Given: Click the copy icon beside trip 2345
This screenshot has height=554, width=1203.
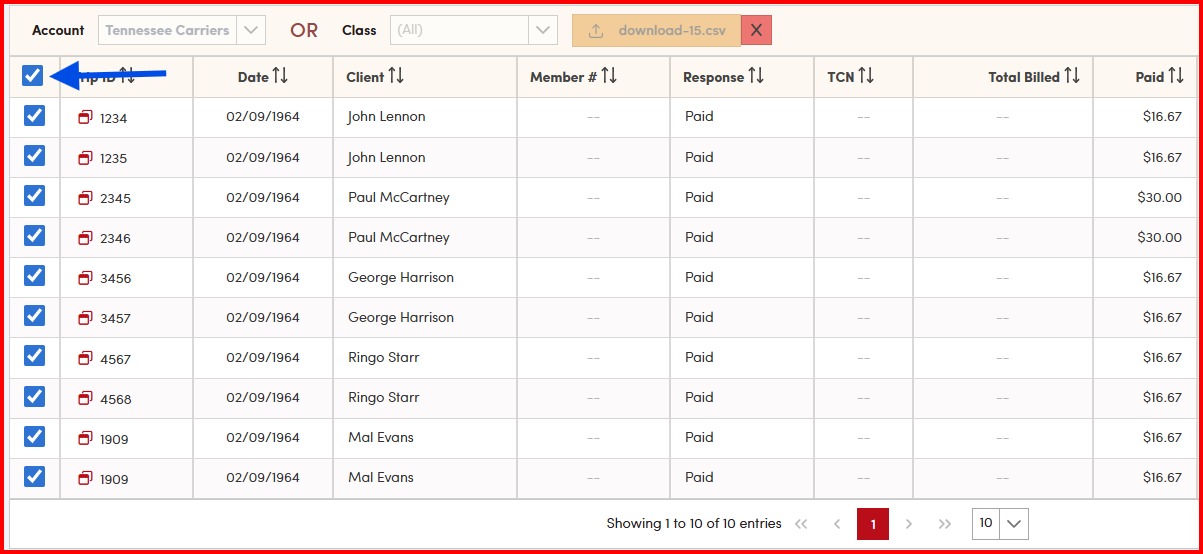Looking at the screenshot, I should 85,198.
